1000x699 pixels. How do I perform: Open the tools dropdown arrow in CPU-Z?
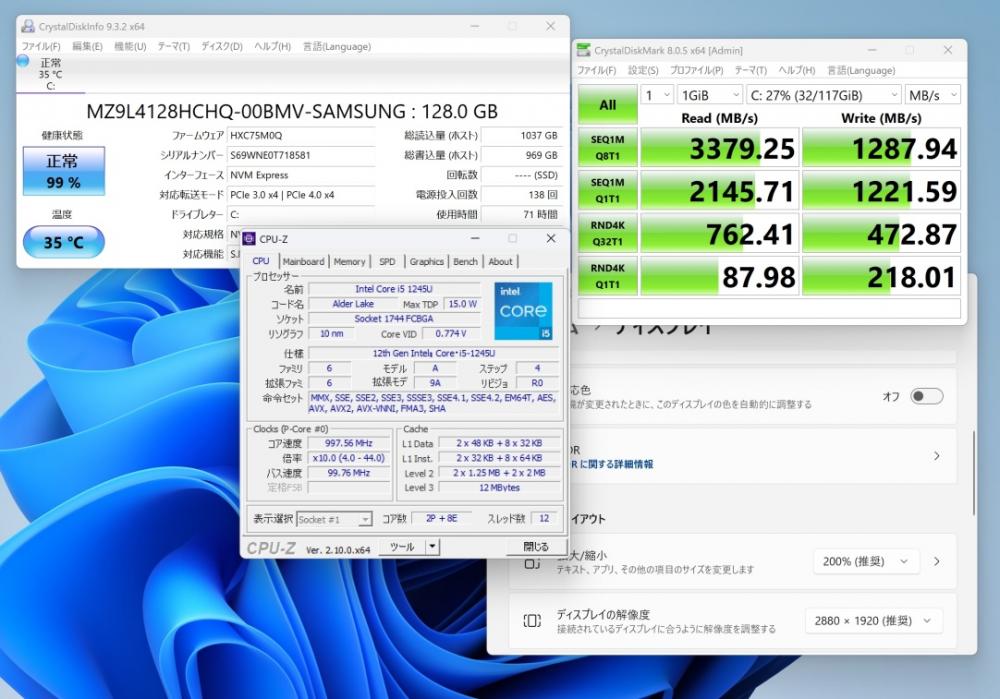[432, 547]
